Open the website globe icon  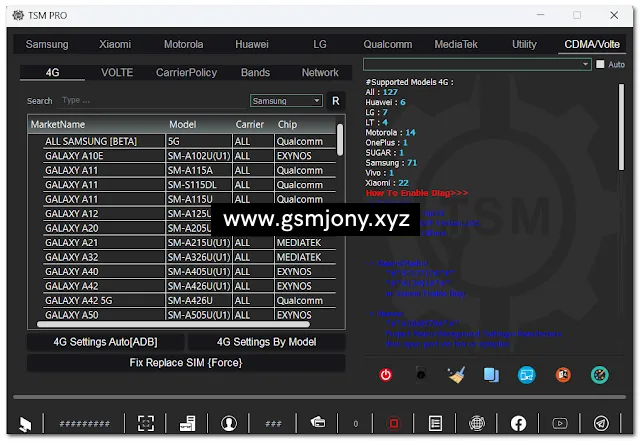click(477, 423)
